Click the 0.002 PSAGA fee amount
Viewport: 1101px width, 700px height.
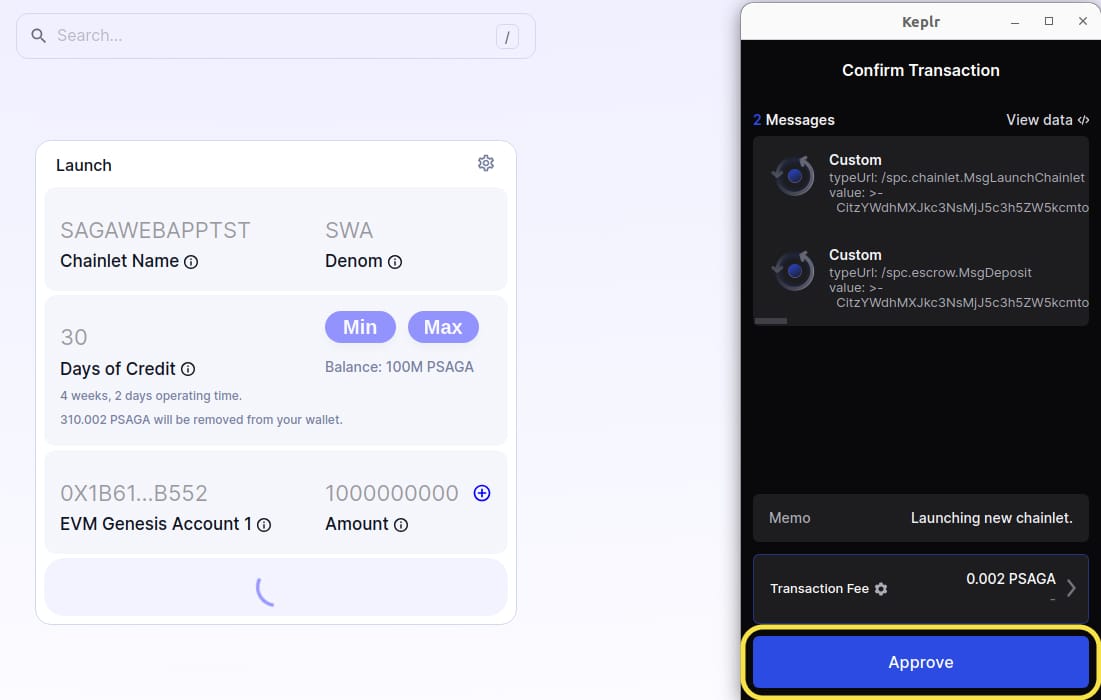click(x=1010, y=579)
